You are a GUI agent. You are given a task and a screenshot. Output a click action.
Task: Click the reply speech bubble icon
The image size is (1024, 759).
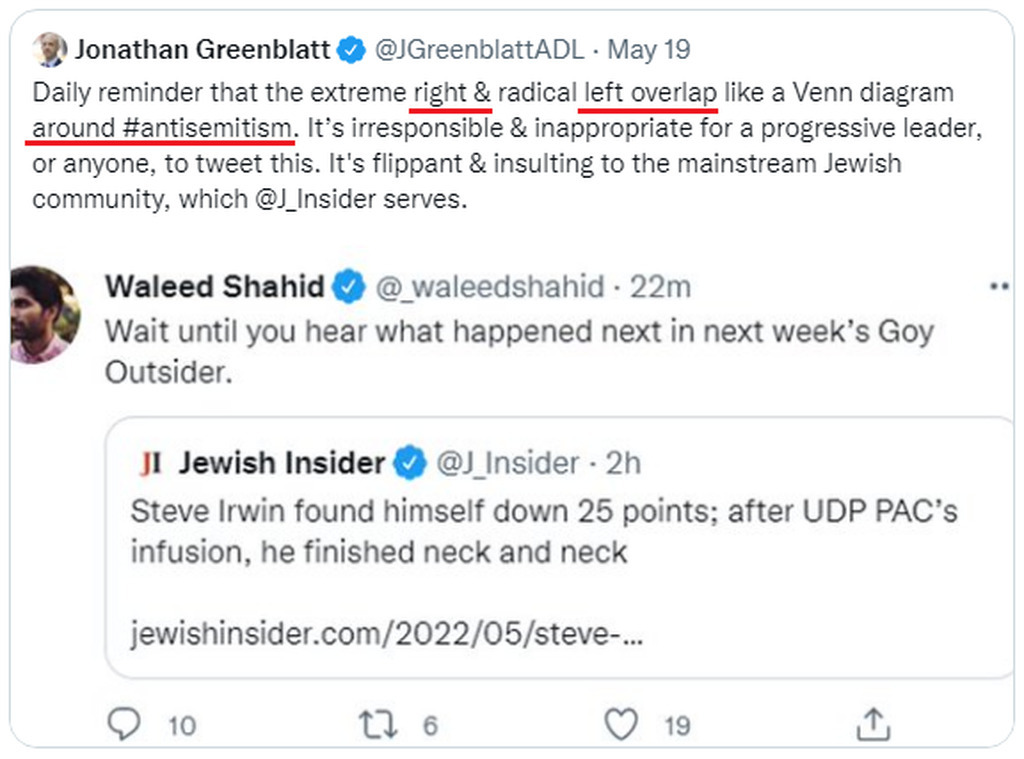tap(123, 724)
